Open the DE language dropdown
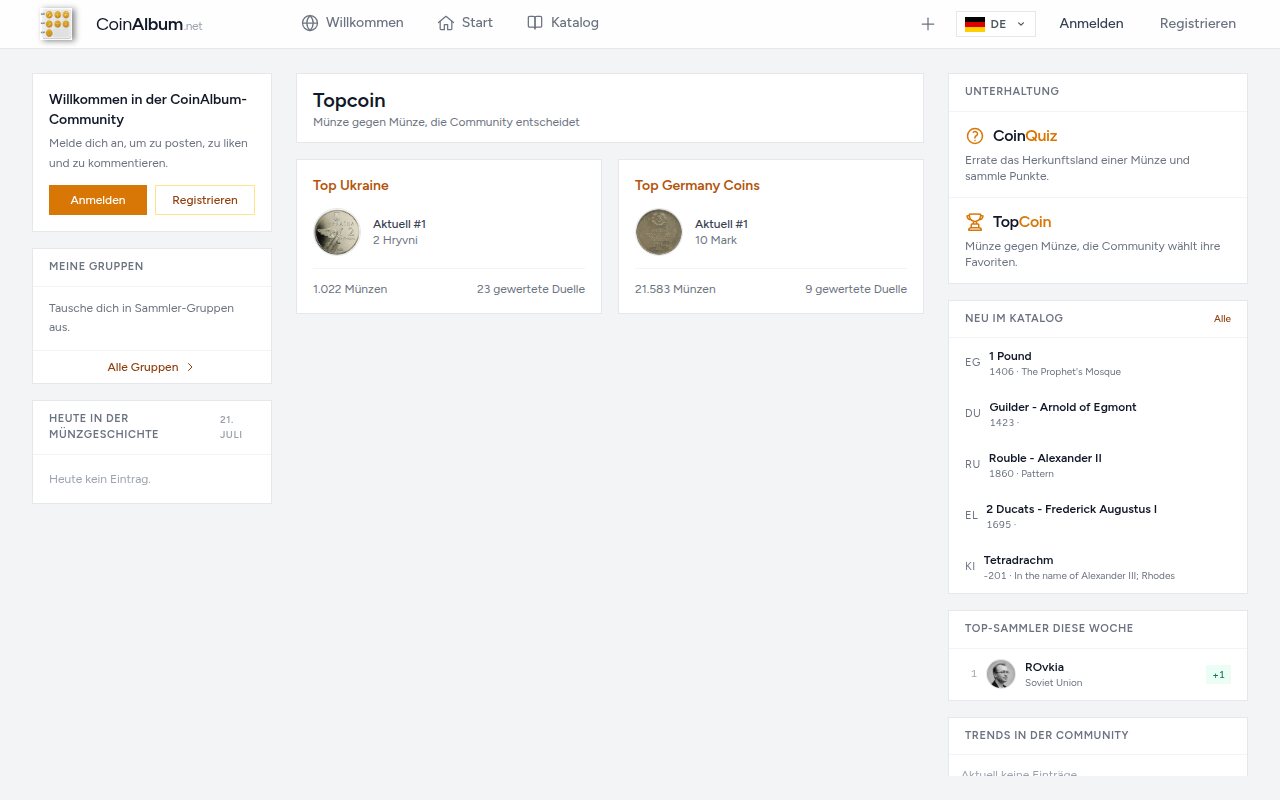Image resolution: width=1280 pixels, height=800 pixels. click(x=996, y=24)
